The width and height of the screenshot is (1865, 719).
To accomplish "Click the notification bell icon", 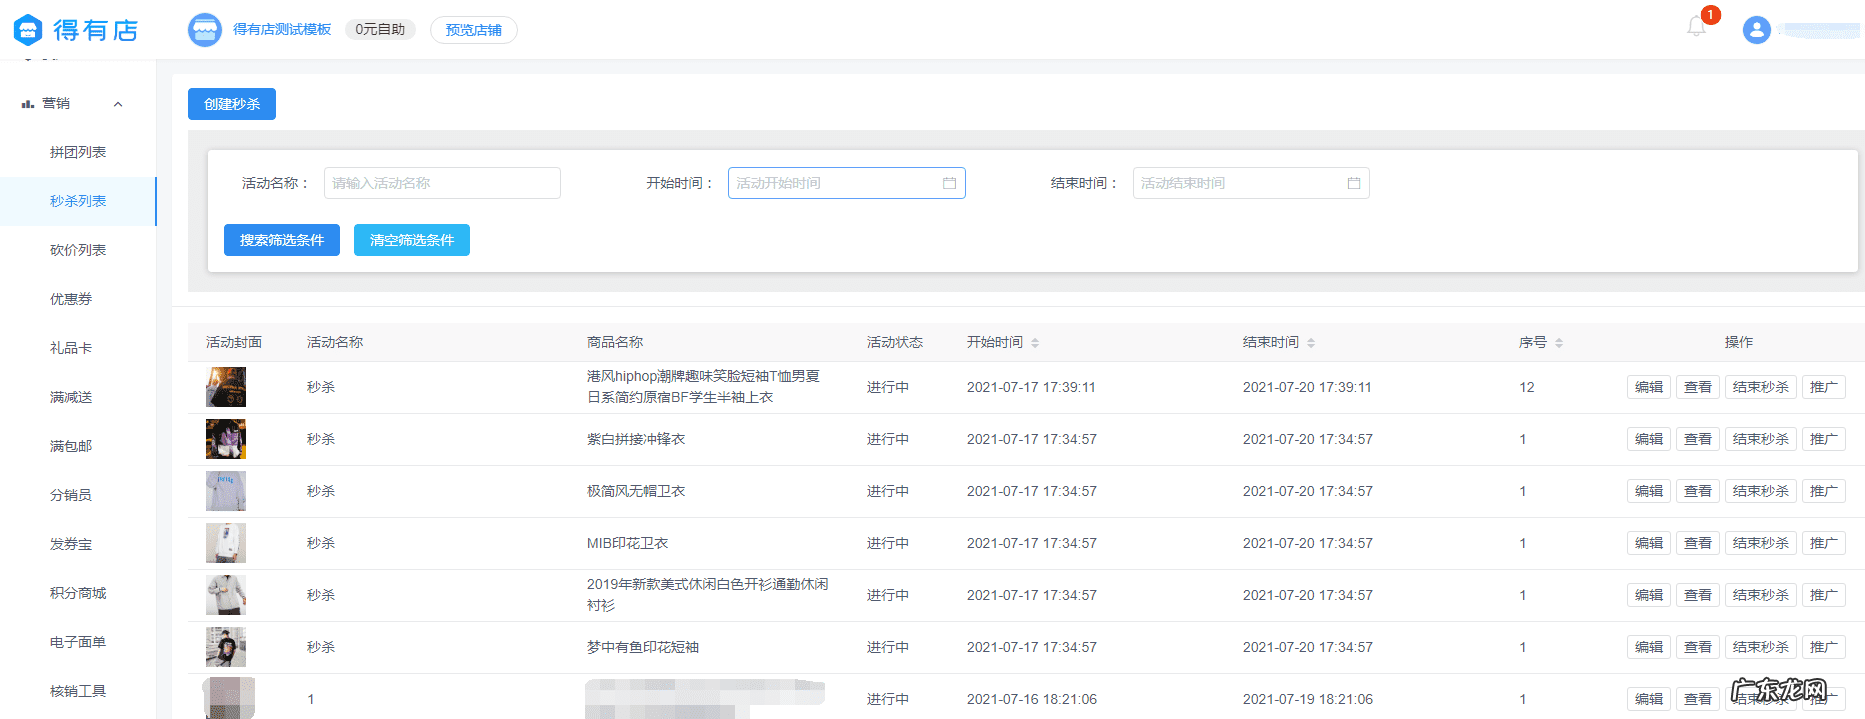I will (1696, 27).
